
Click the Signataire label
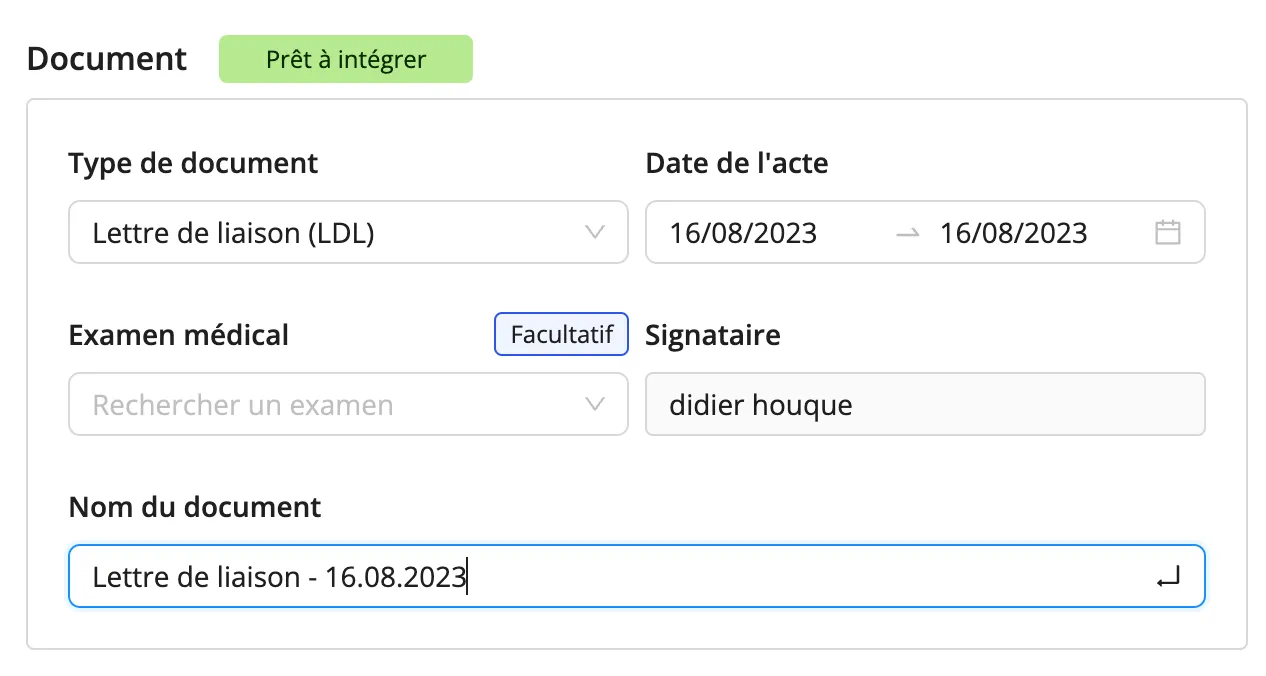(713, 335)
